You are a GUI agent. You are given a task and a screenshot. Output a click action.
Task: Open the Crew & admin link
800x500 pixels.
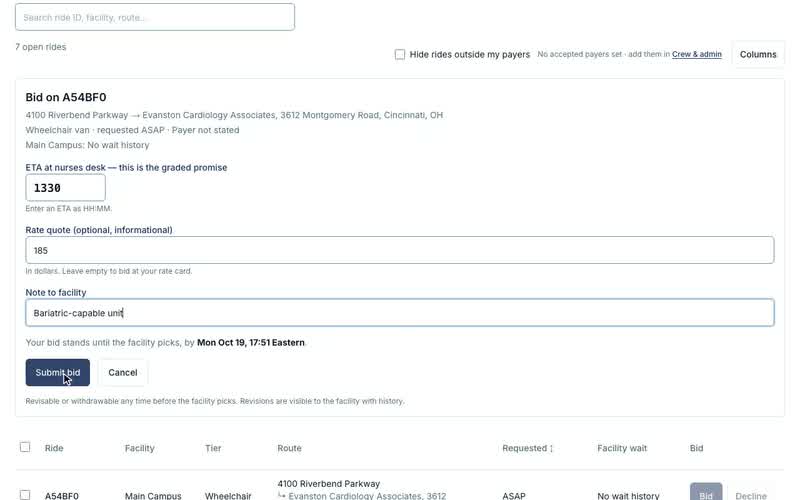(x=696, y=54)
